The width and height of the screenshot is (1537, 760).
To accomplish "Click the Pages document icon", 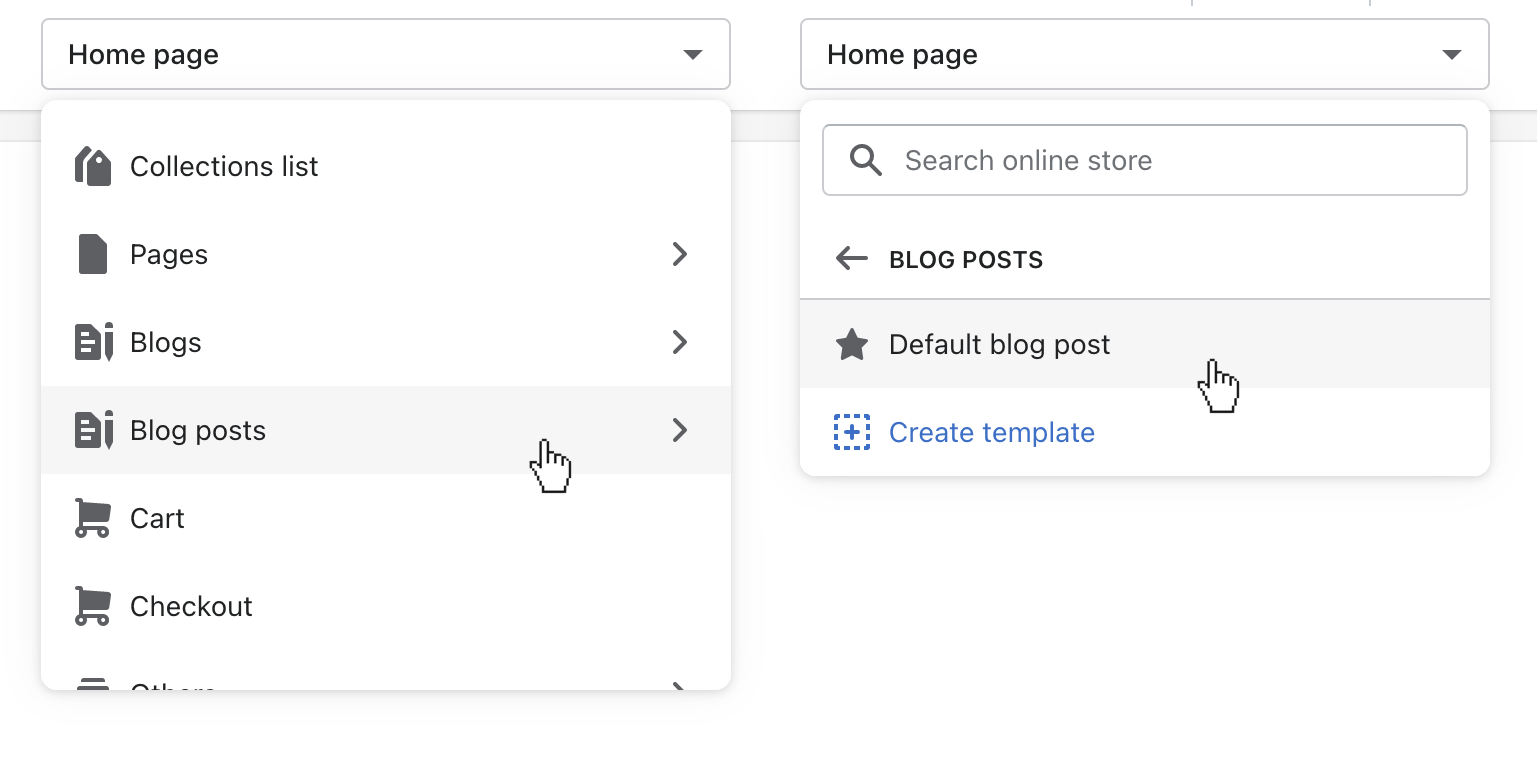I will pyautogui.click(x=92, y=254).
